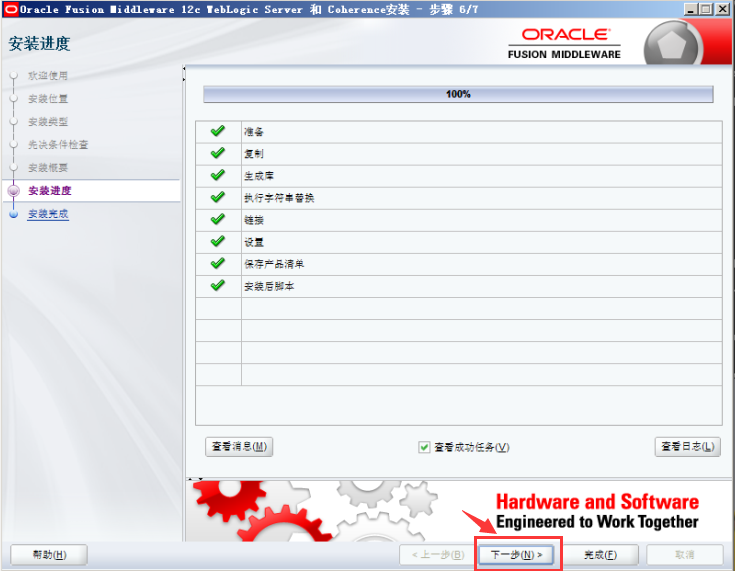Toggle the 查看成功任务(V) checkbox
The width and height of the screenshot is (735, 571).
tap(424, 447)
